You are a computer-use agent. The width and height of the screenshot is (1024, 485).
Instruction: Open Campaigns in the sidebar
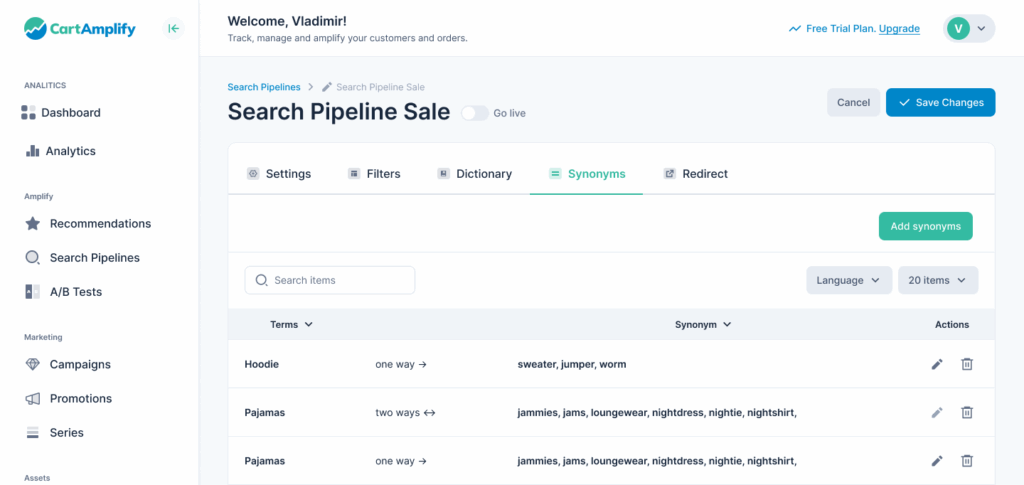tap(80, 365)
